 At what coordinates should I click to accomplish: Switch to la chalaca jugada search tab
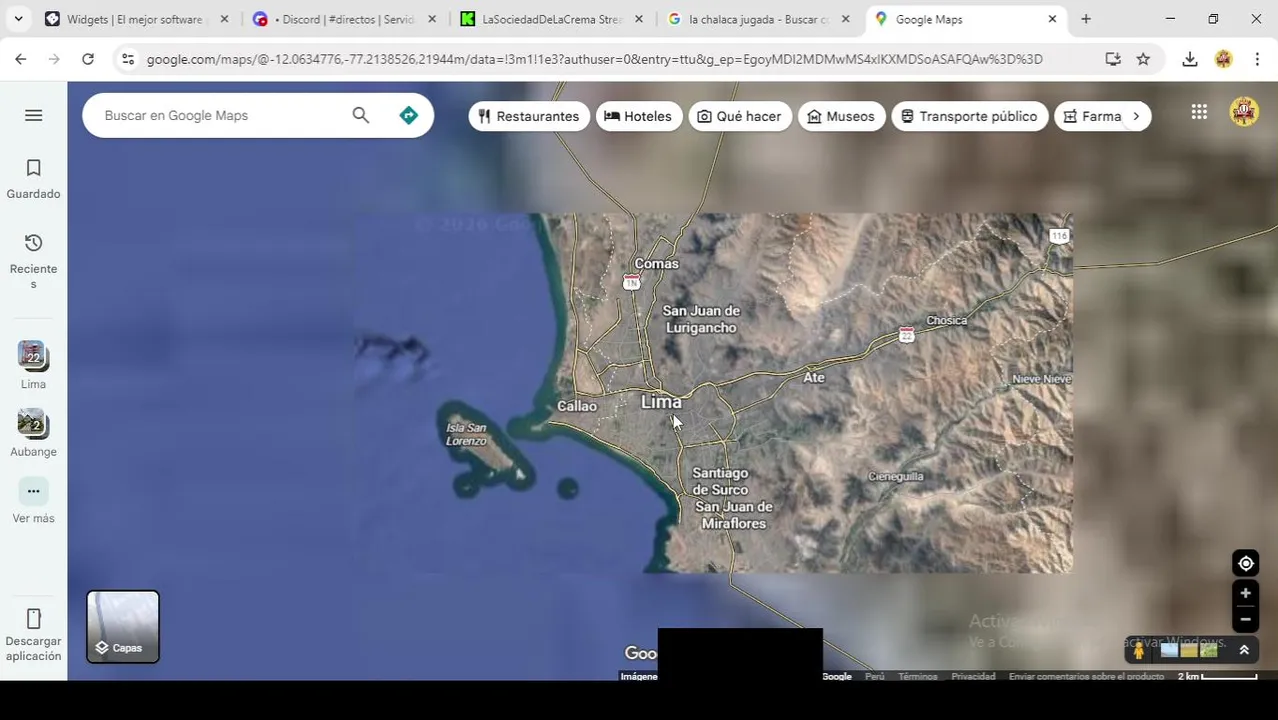[x=759, y=19]
